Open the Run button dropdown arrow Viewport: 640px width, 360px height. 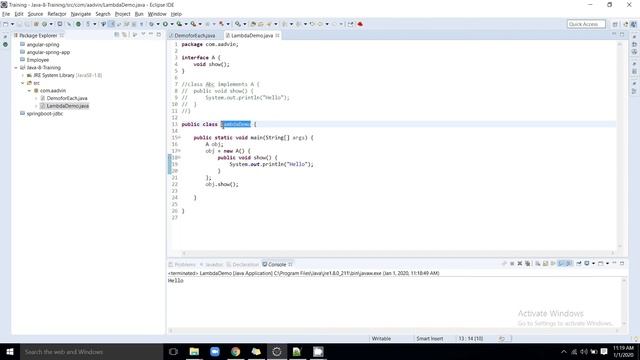172,24
